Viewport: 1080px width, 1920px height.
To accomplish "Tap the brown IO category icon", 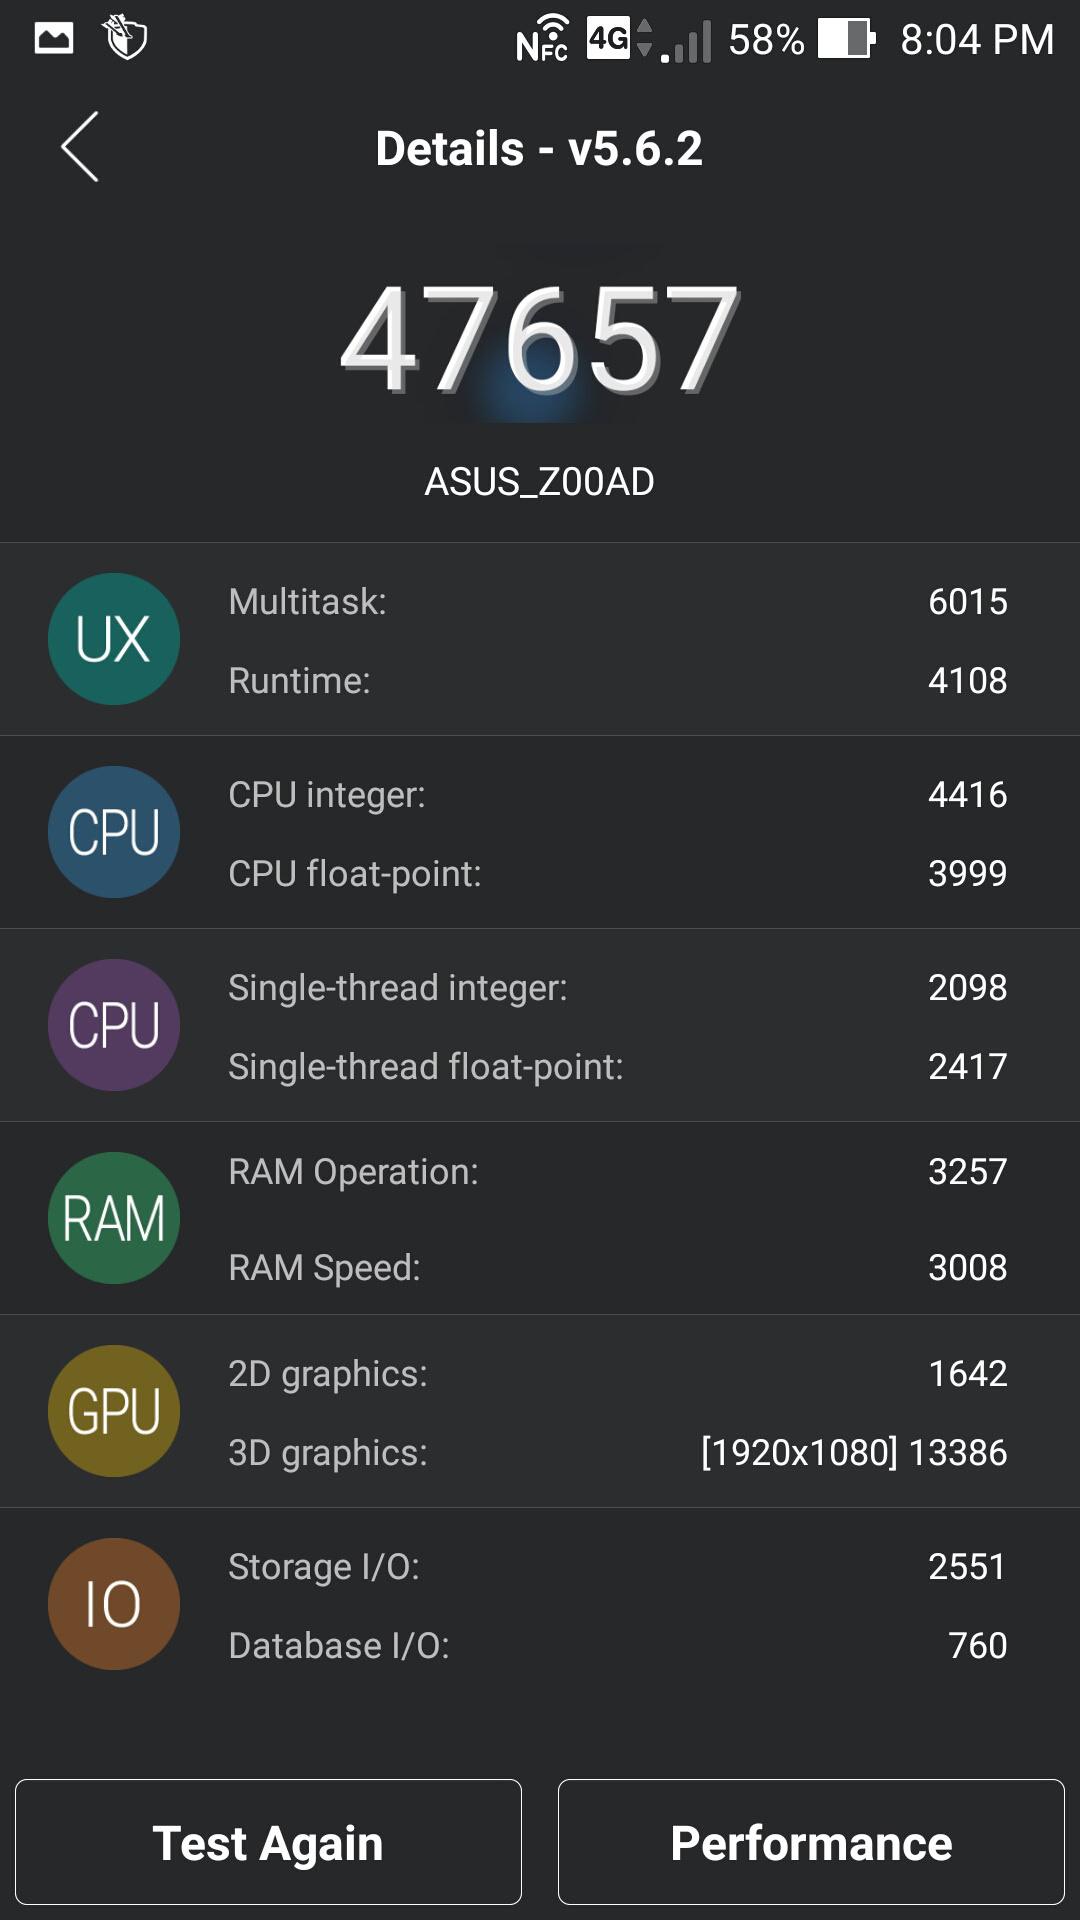I will point(114,1604).
